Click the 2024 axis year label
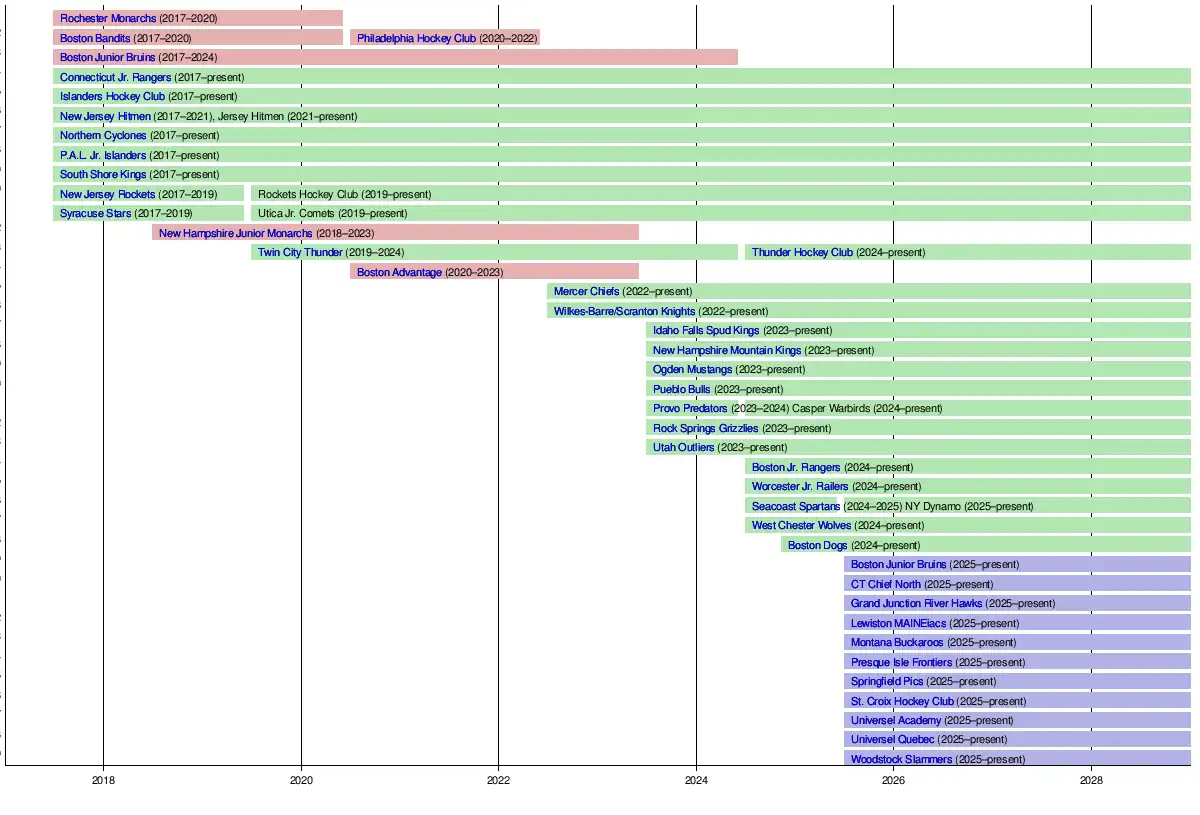The height and width of the screenshot is (815, 1200). pyautogui.click(x=696, y=780)
